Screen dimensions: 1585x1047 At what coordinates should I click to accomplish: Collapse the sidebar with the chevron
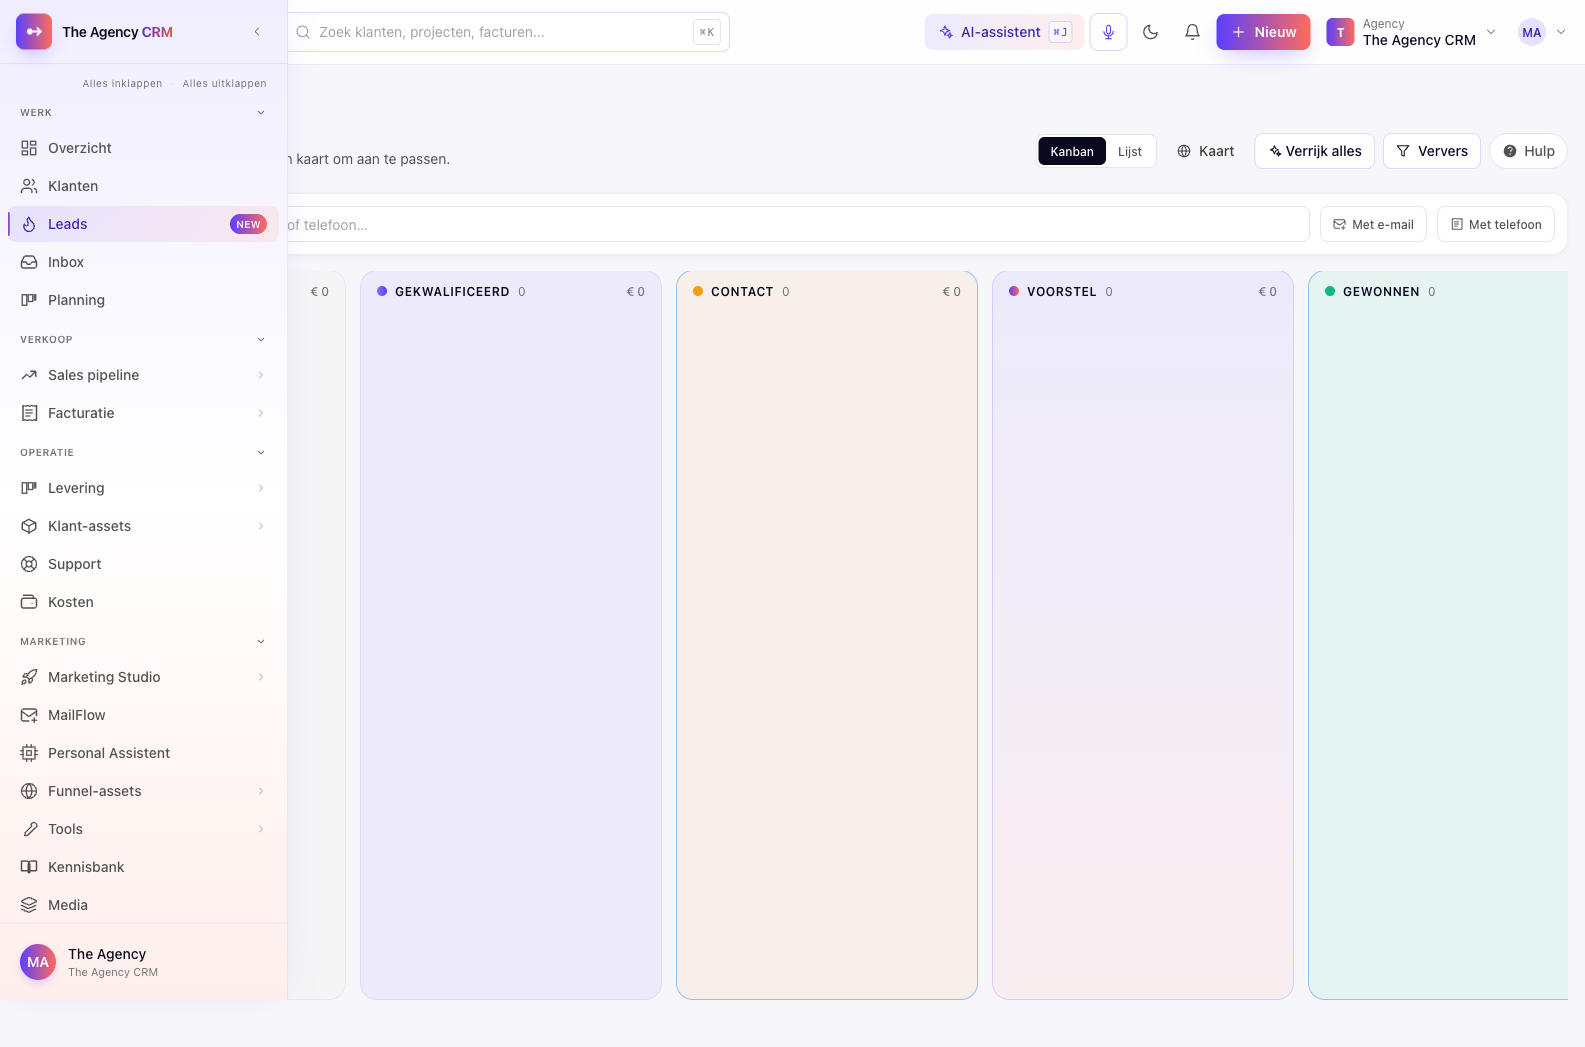pyautogui.click(x=257, y=32)
